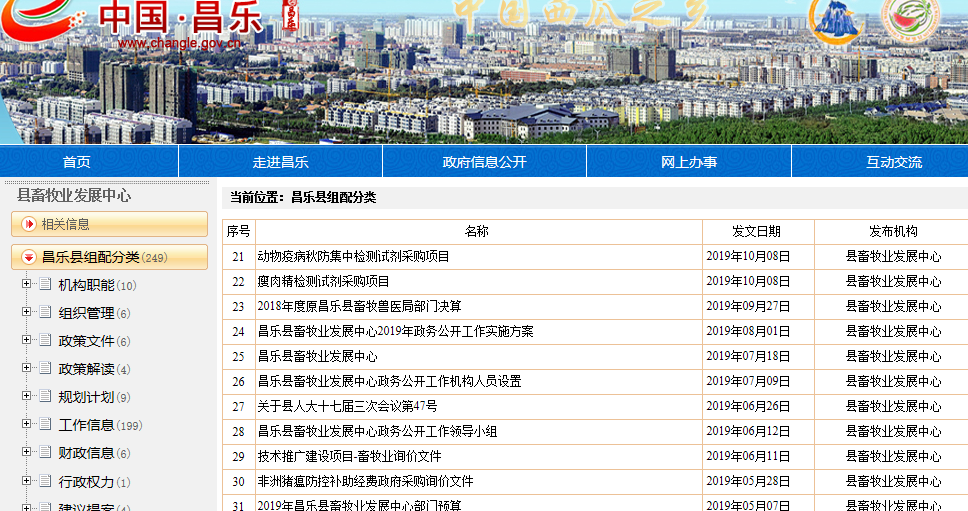Expand the 政策解读 tree node
The image size is (968, 511).
[x=26, y=369]
